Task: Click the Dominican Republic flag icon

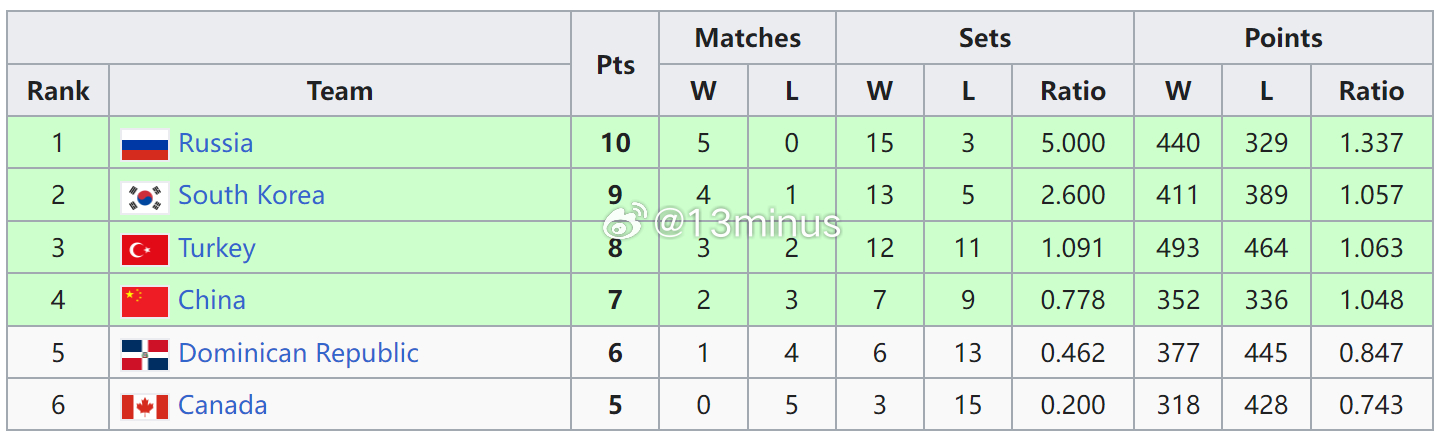Action: (144, 354)
